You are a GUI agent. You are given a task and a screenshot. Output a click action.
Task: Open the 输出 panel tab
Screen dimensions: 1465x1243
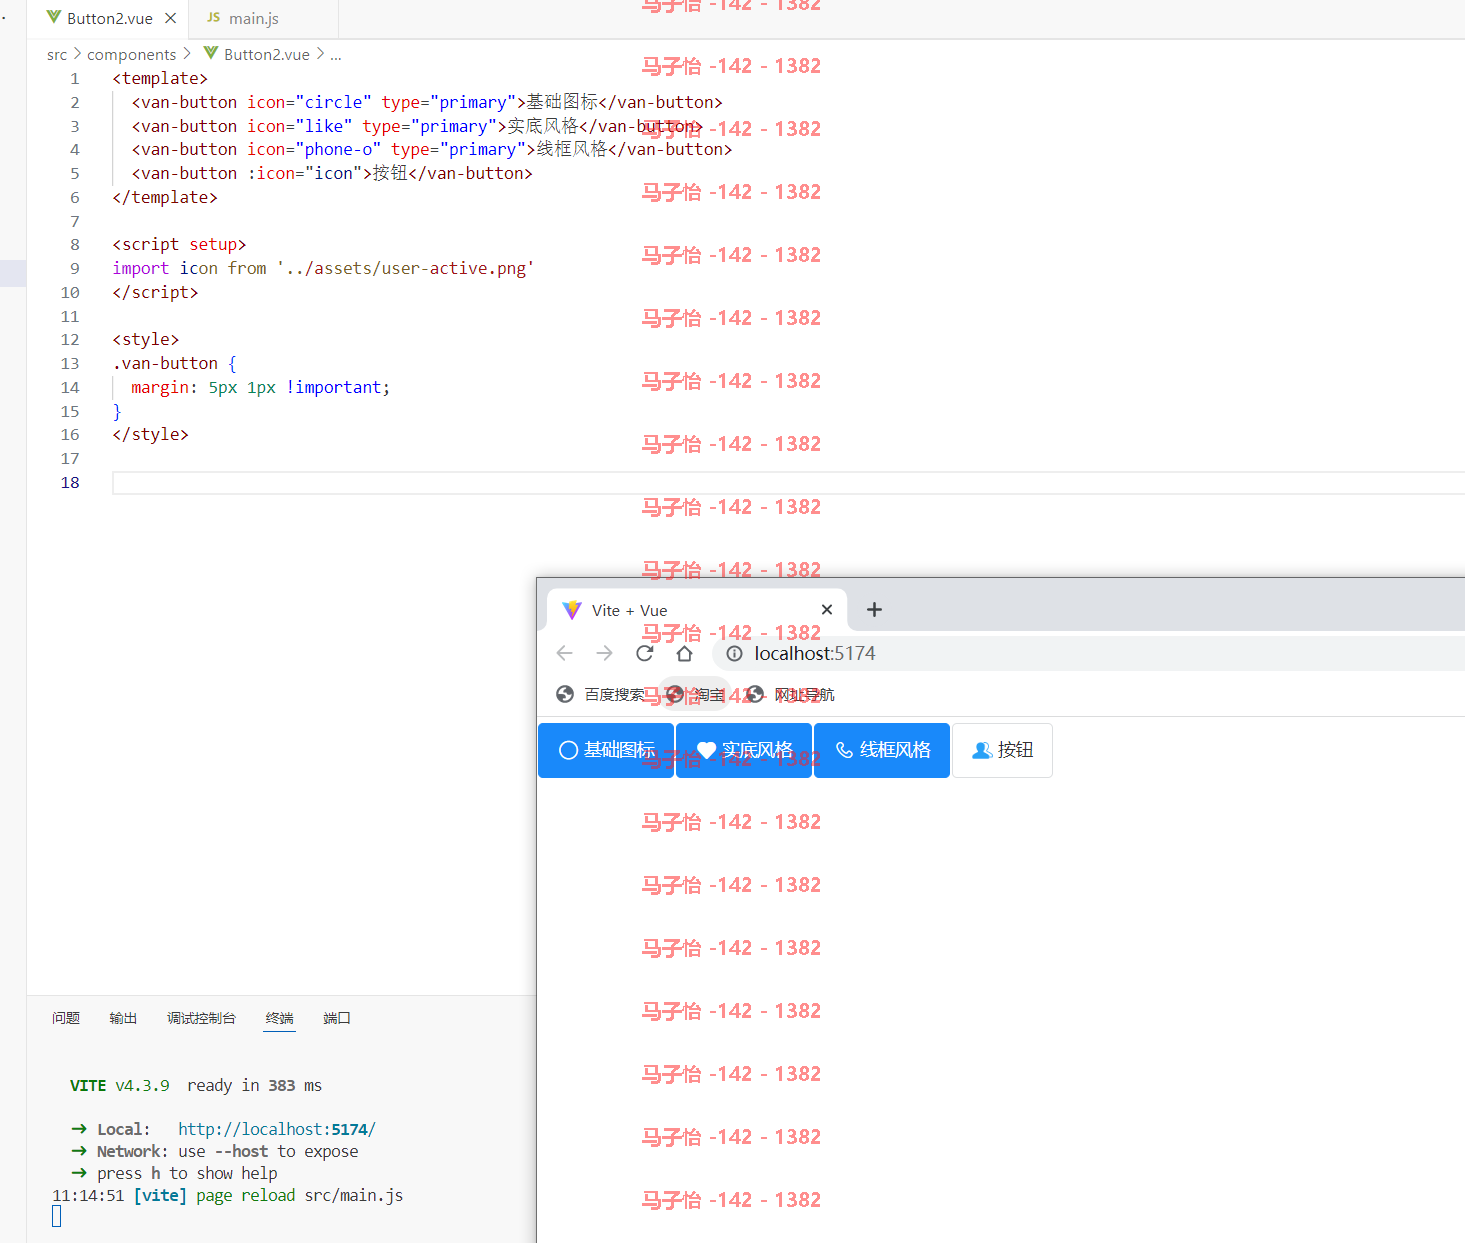pyautogui.click(x=123, y=1018)
